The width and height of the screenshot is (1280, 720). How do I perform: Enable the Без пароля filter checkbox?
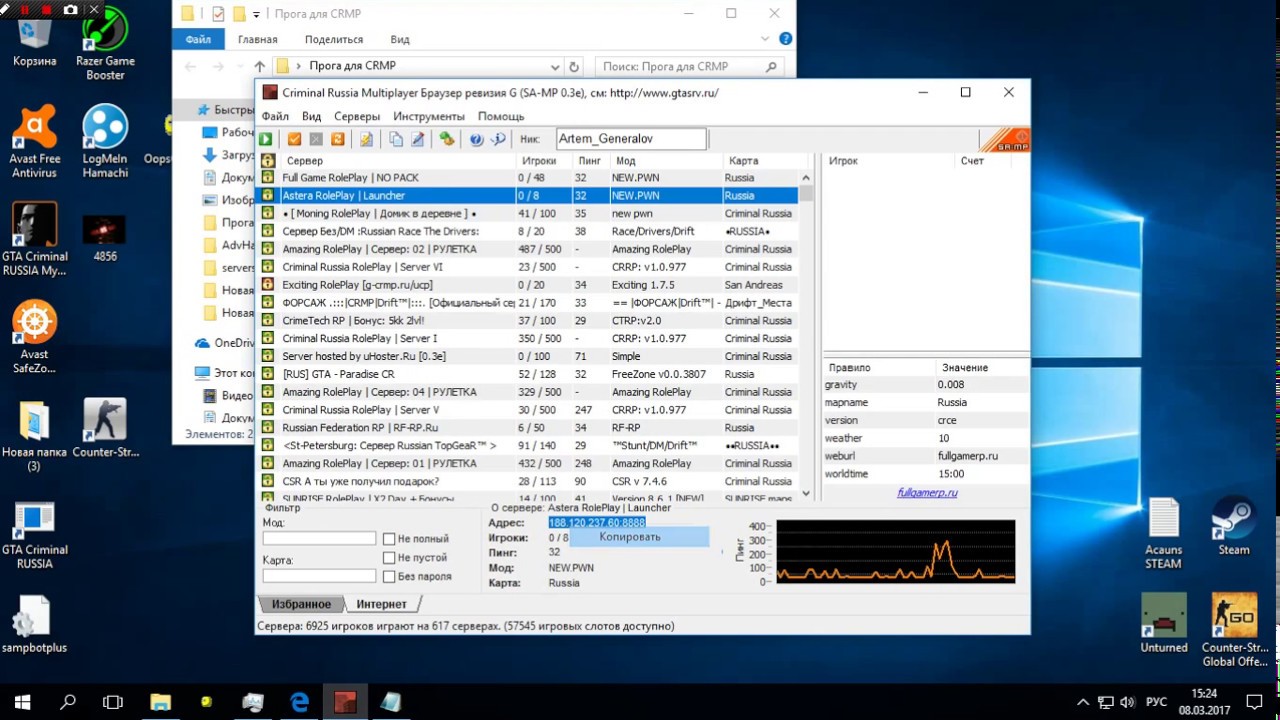point(390,576)
